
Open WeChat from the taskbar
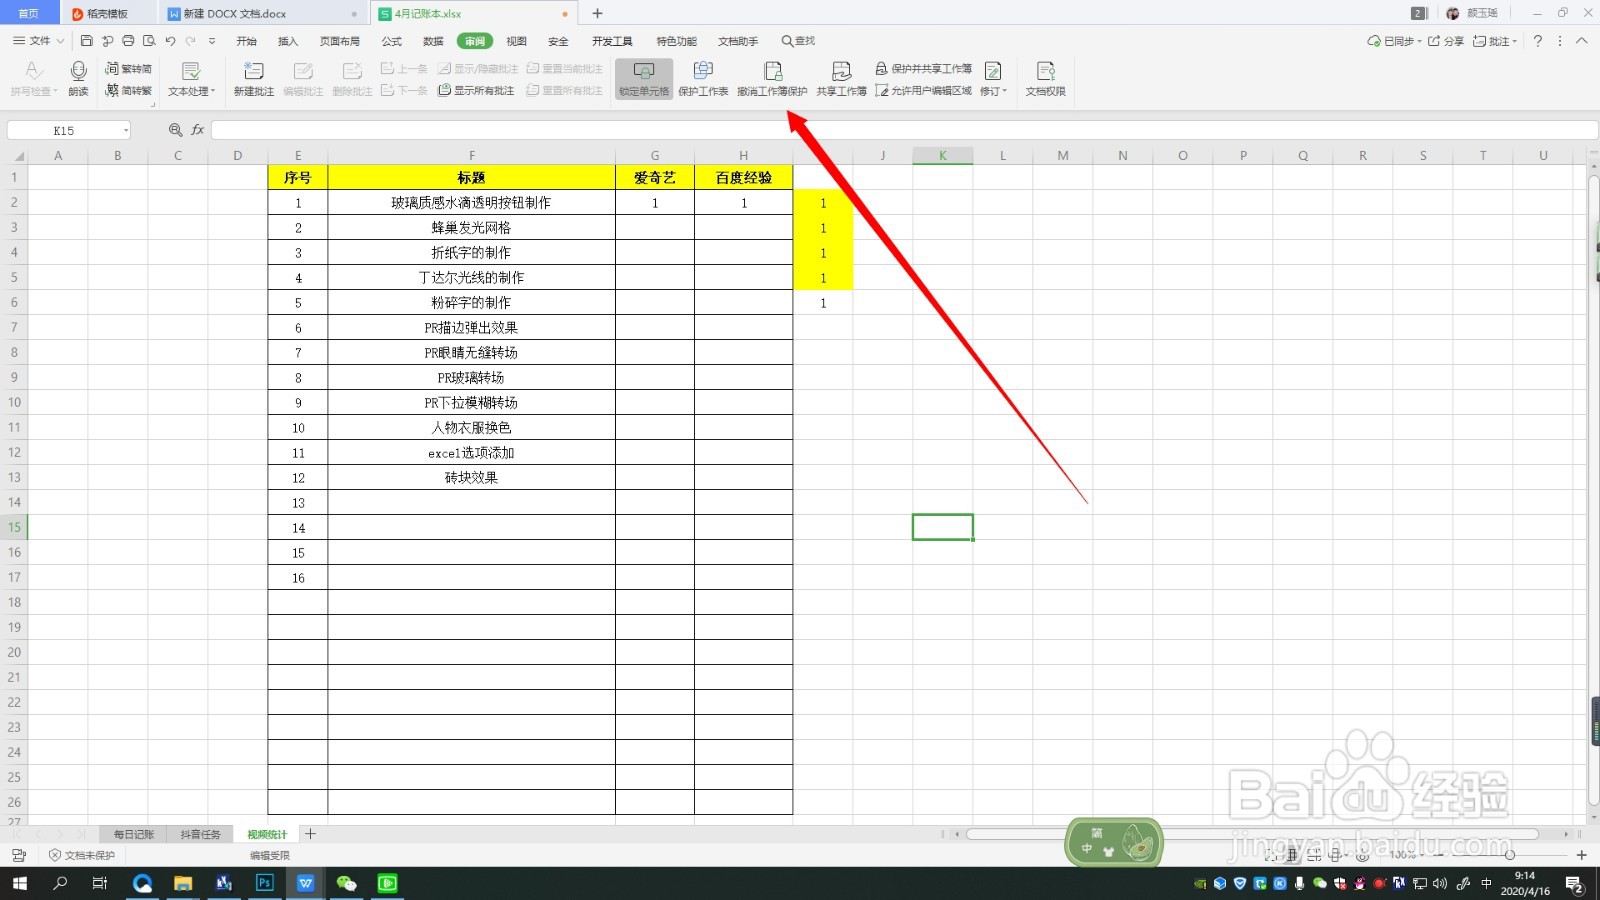(346, 883)
